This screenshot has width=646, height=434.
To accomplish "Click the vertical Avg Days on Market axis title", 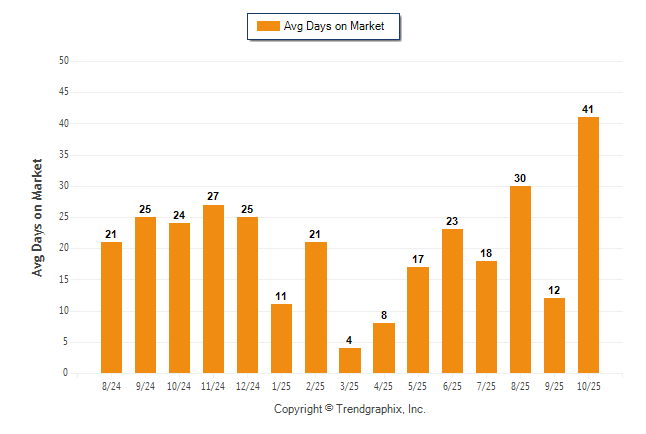I will 38,217.
